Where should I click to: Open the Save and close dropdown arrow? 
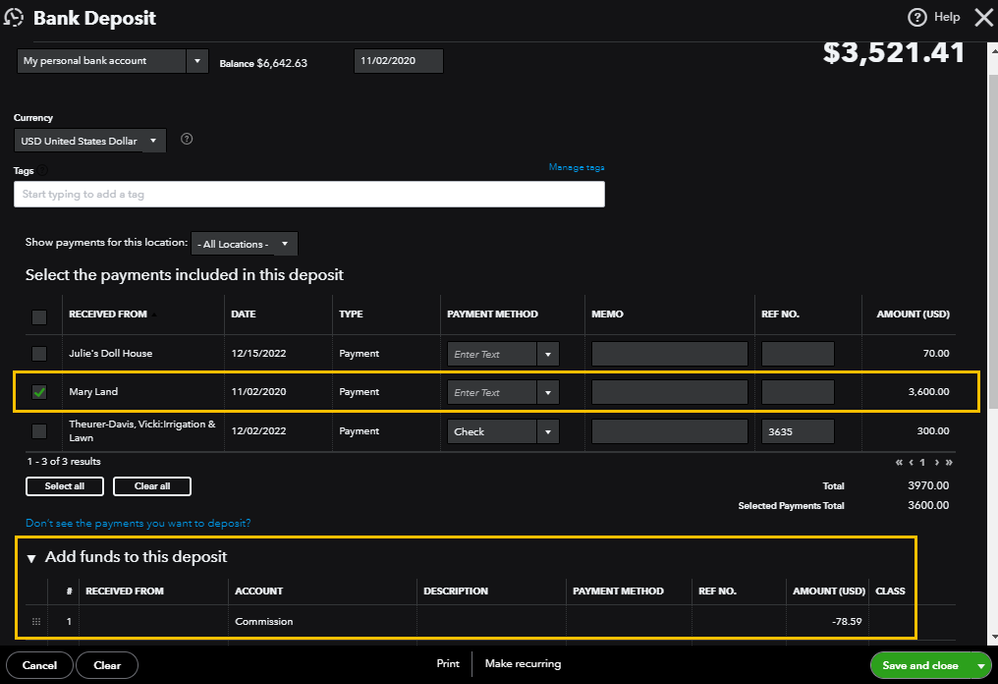pyautogui.click(x=981, y=666)
